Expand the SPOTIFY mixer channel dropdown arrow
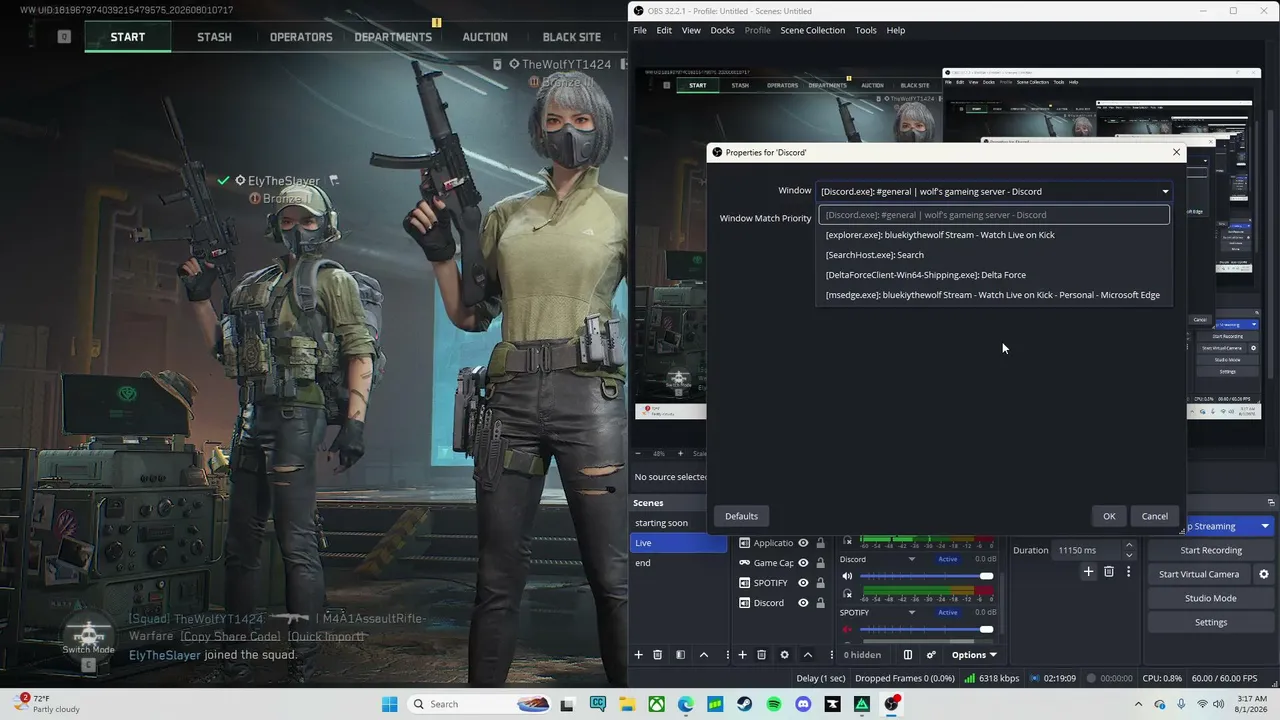Viewport: 1280px width, 720px height. coord(911,612)
